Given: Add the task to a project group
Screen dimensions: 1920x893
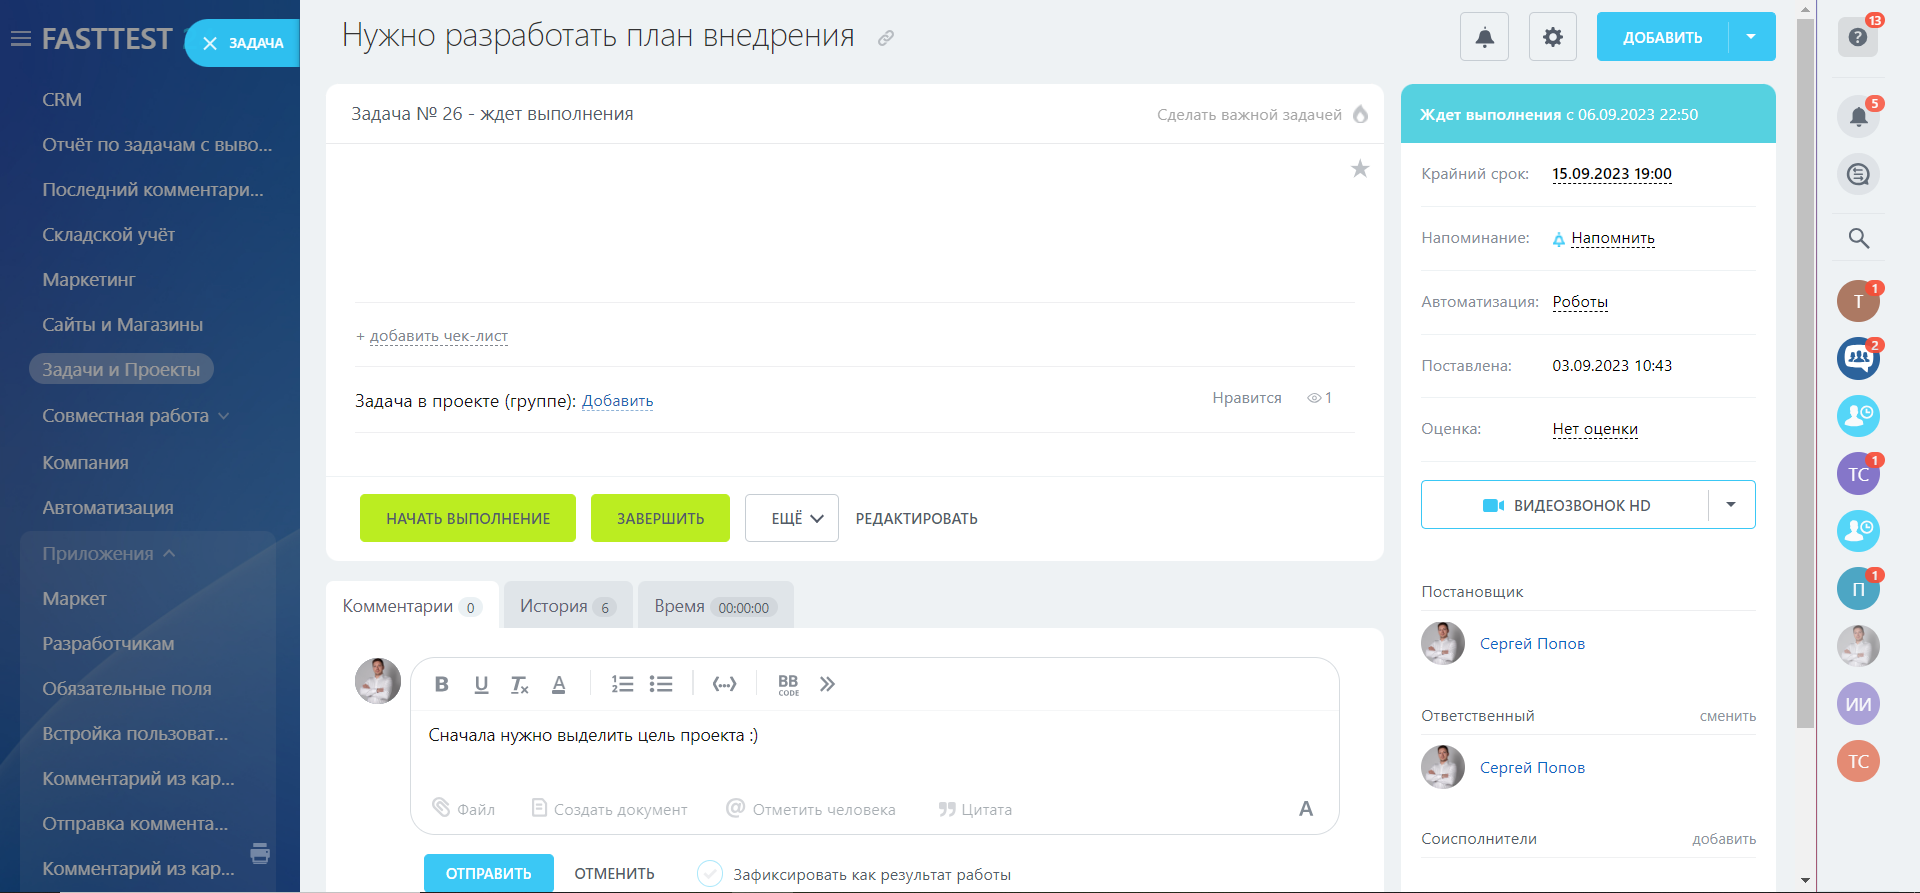Looking at the screenshot, I should (618, 401).
